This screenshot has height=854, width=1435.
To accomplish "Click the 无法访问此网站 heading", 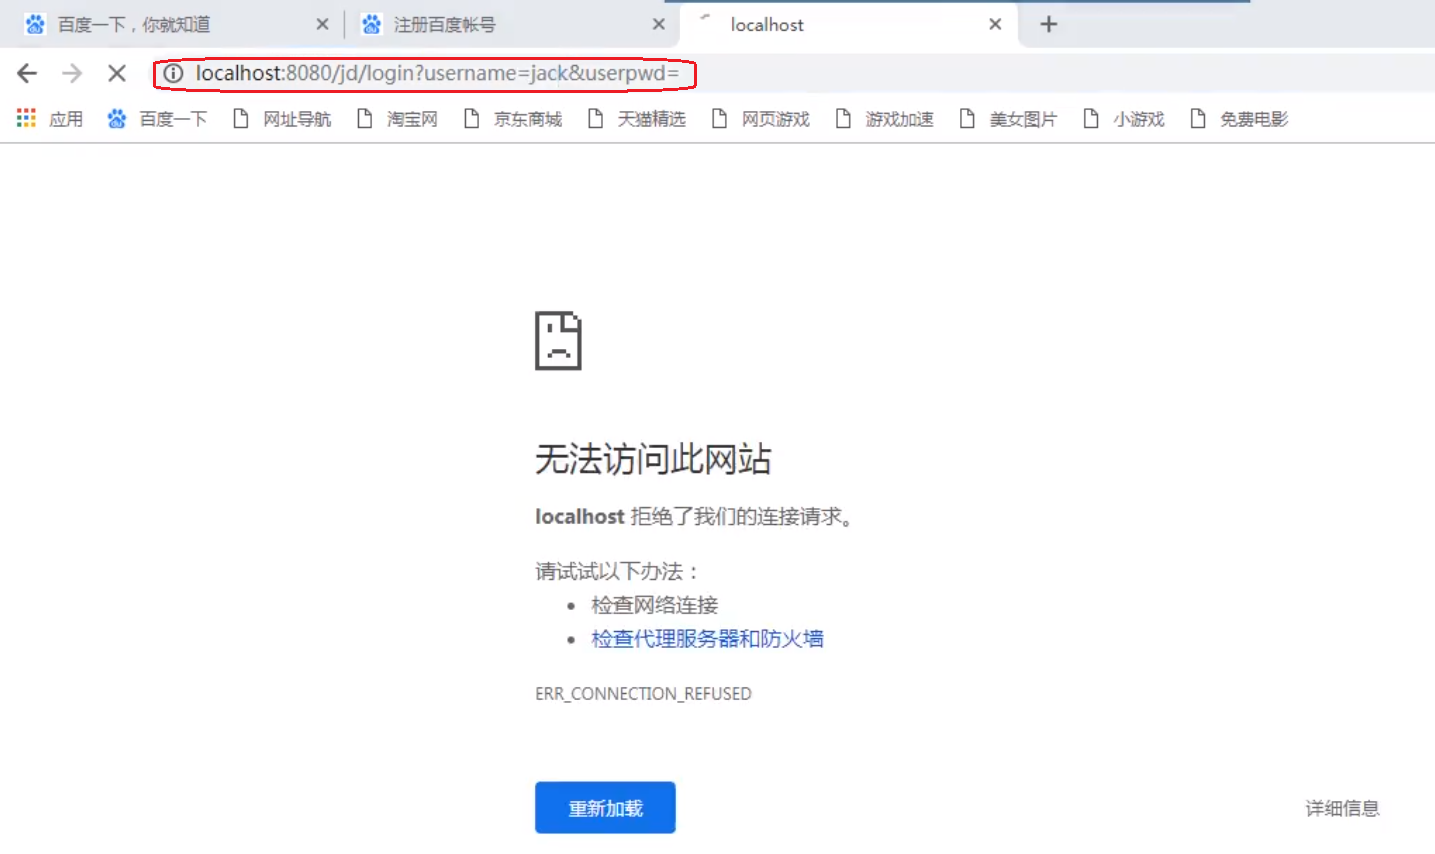I will pyautogui.click(x=653, y=459).
